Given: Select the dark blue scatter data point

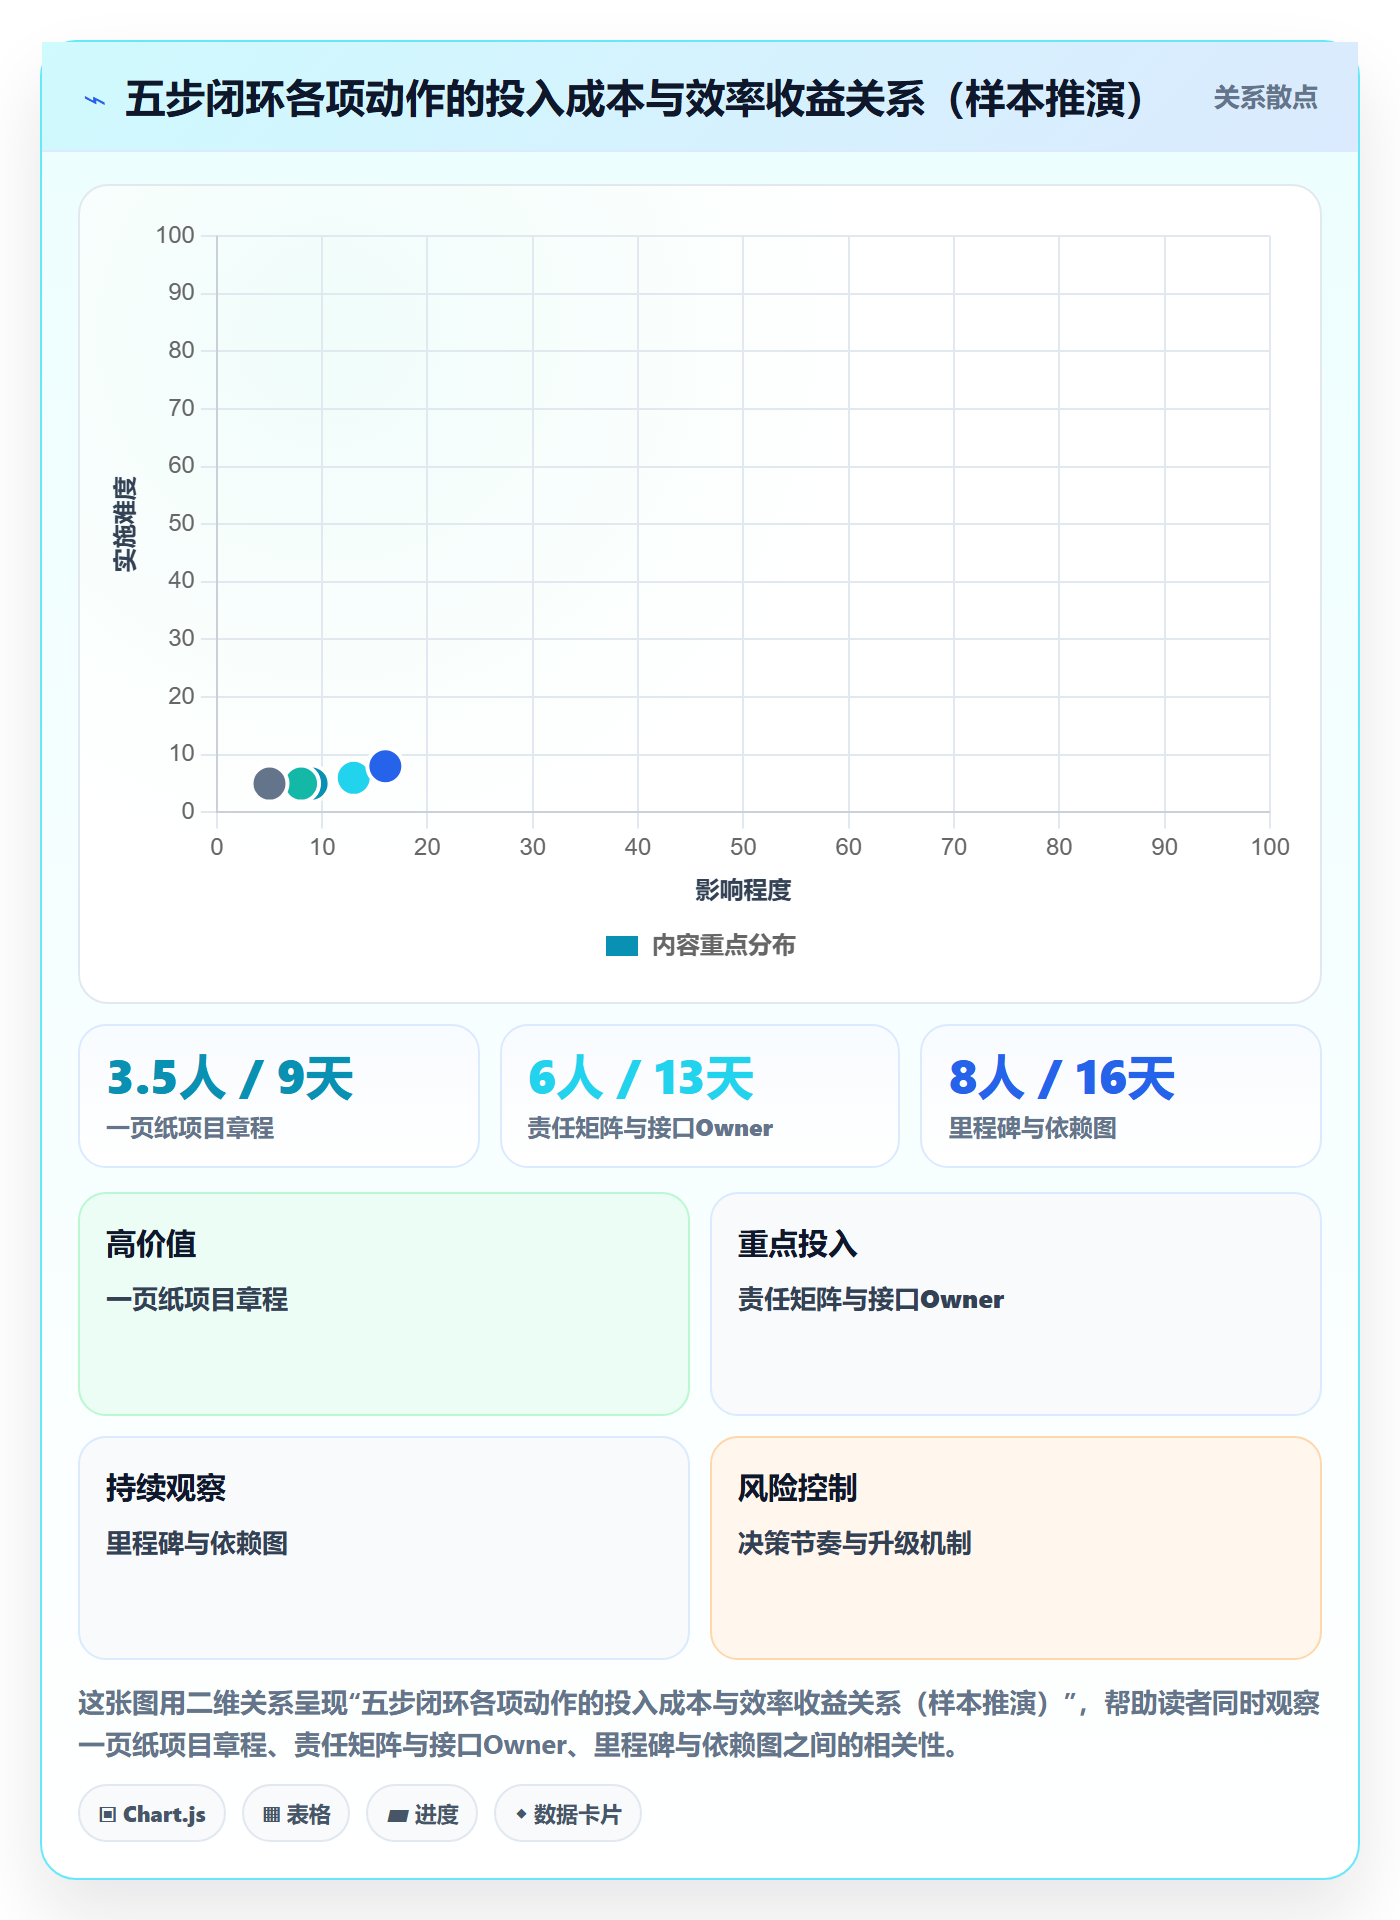Looking at the screenshot, I should [385, 766].
